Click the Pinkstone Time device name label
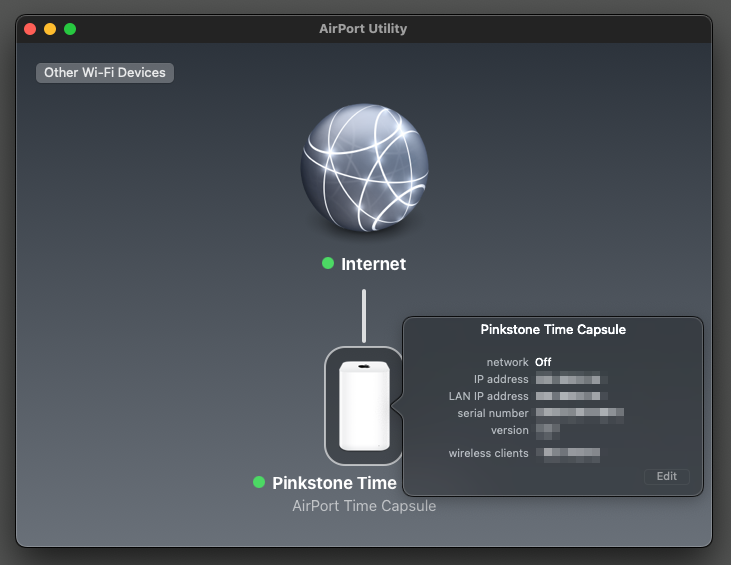731x565 pixels. pyautogui.click(x=334, y=483)
